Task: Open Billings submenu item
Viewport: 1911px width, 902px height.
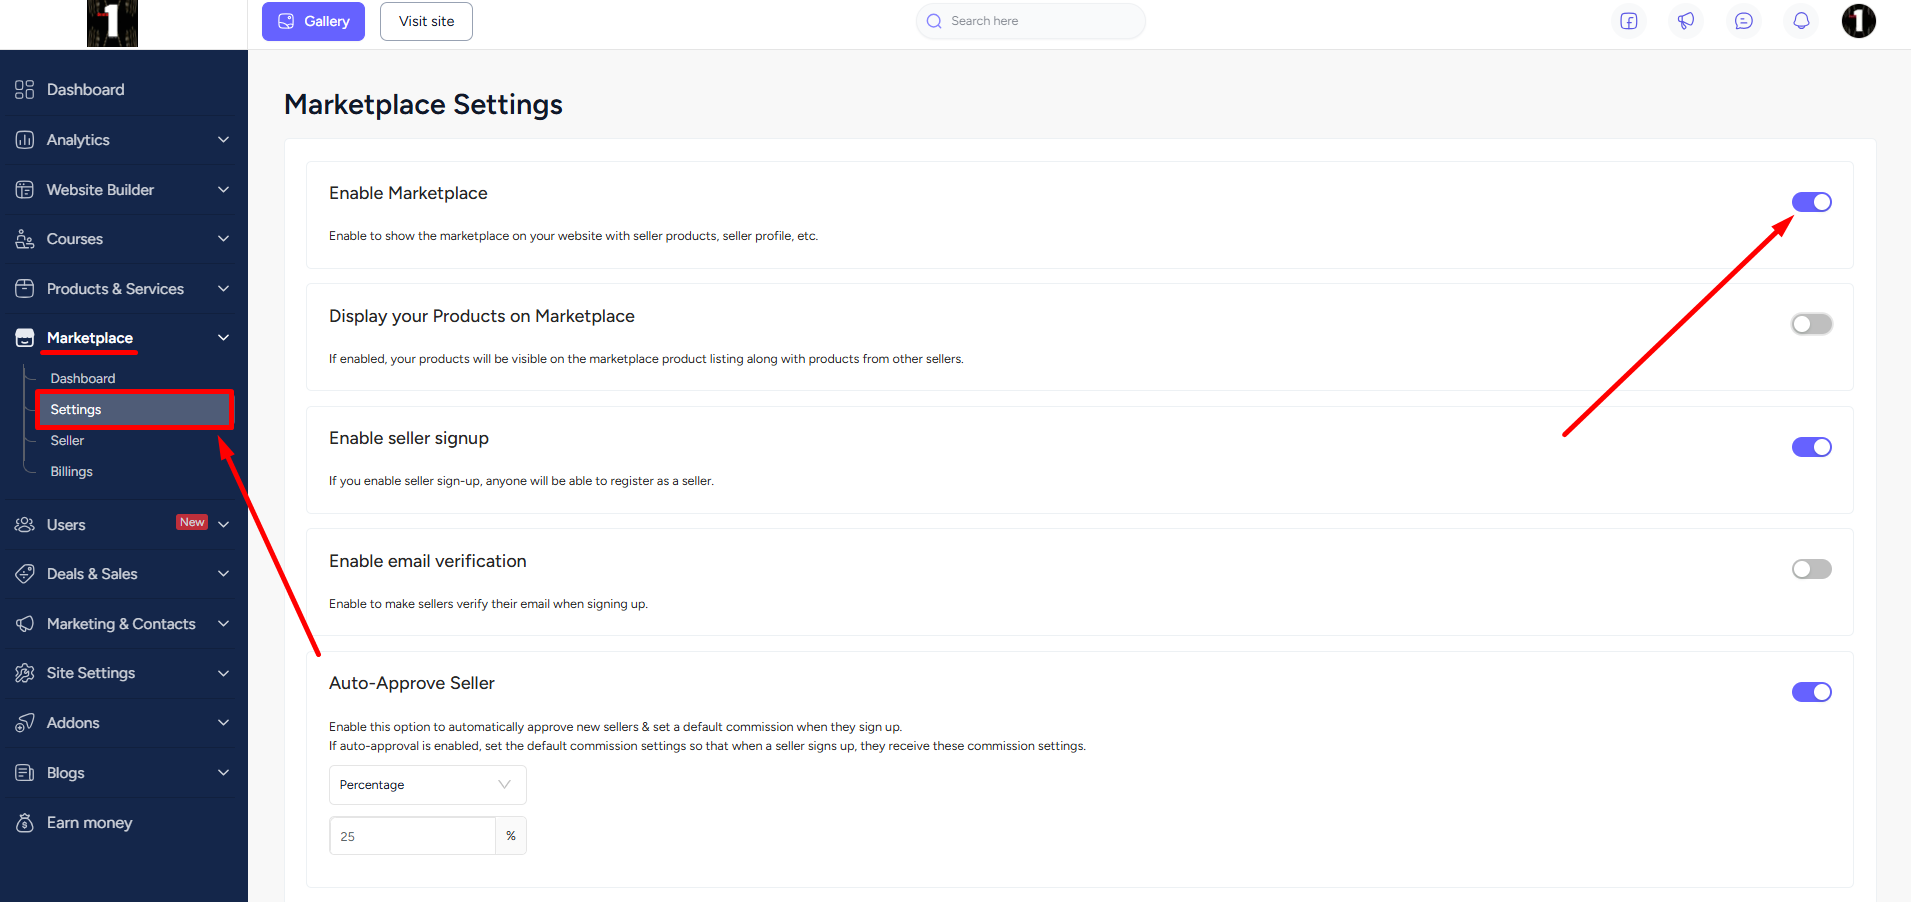Action: (71, 472)
